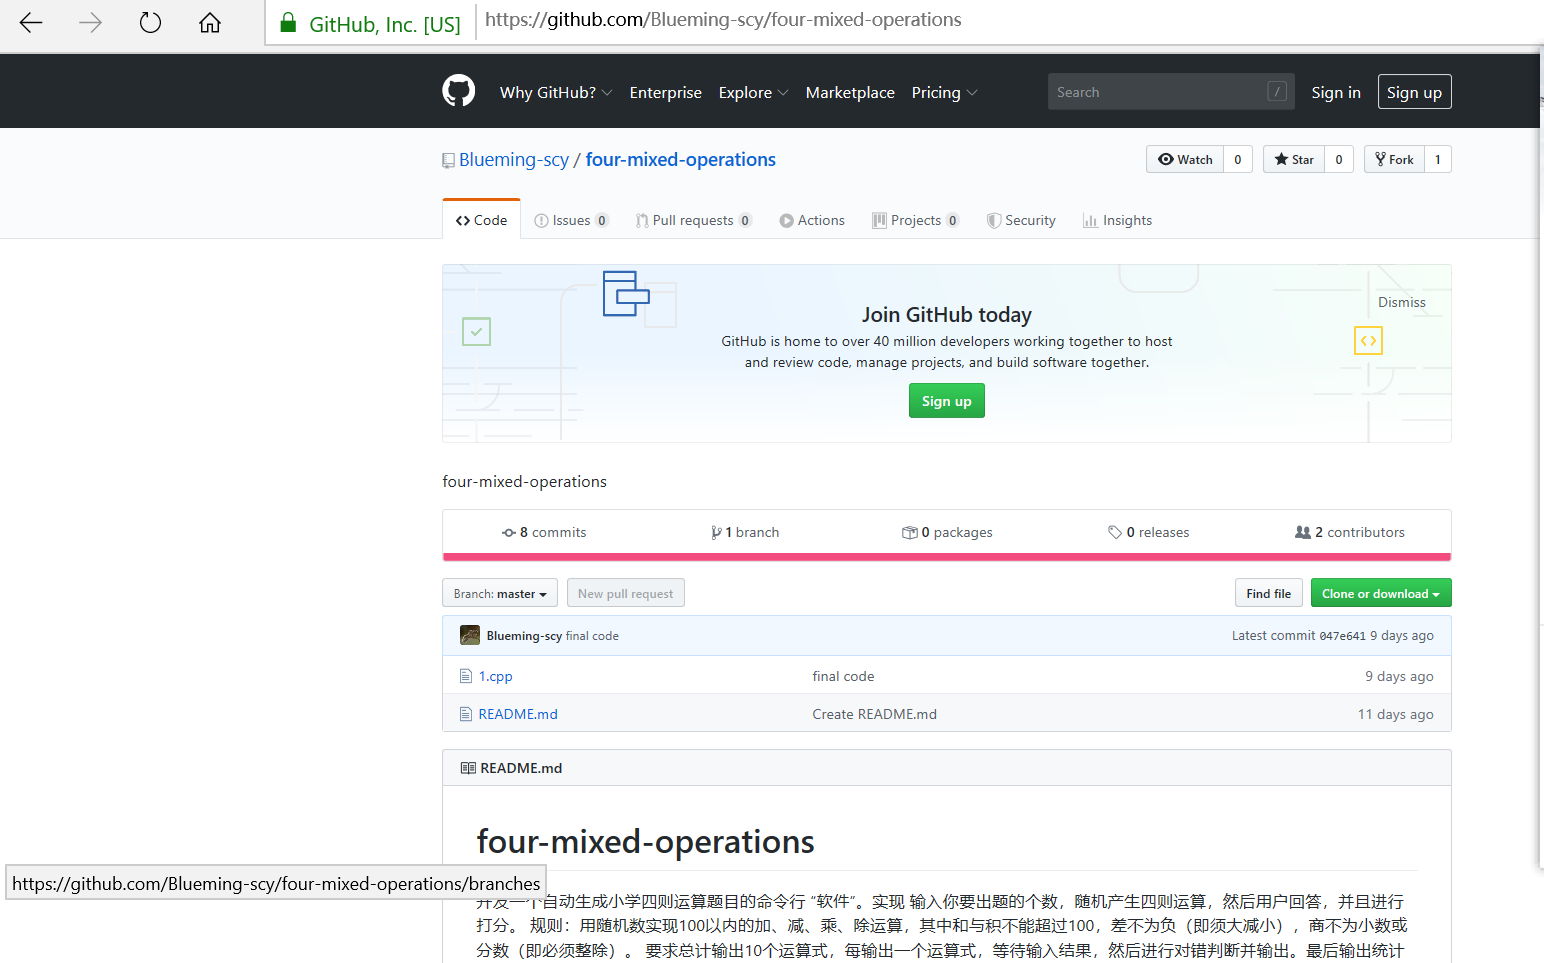Open the 1 branch link
Image resolution: width=1544 pixels, height=963 pixels.
(745, 532)
